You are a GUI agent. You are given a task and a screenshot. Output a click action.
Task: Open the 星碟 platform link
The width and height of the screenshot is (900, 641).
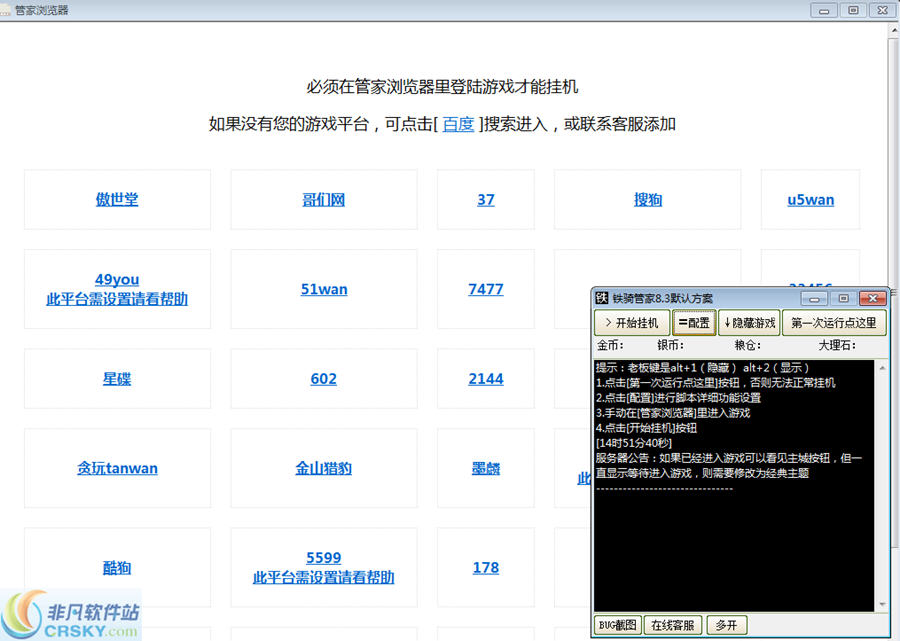(117, 379)
